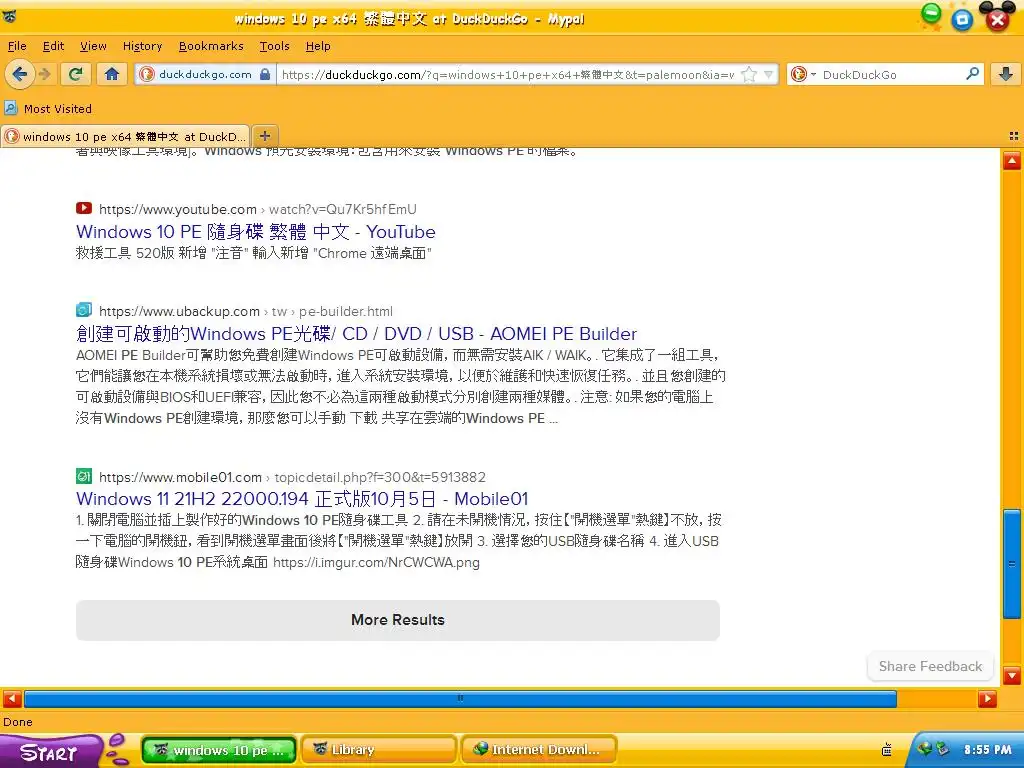Image resolution: width=1024 pixels, height=768 pixels.
Task: Click the mobile01.com result URL text
Action: coord(292,477)
